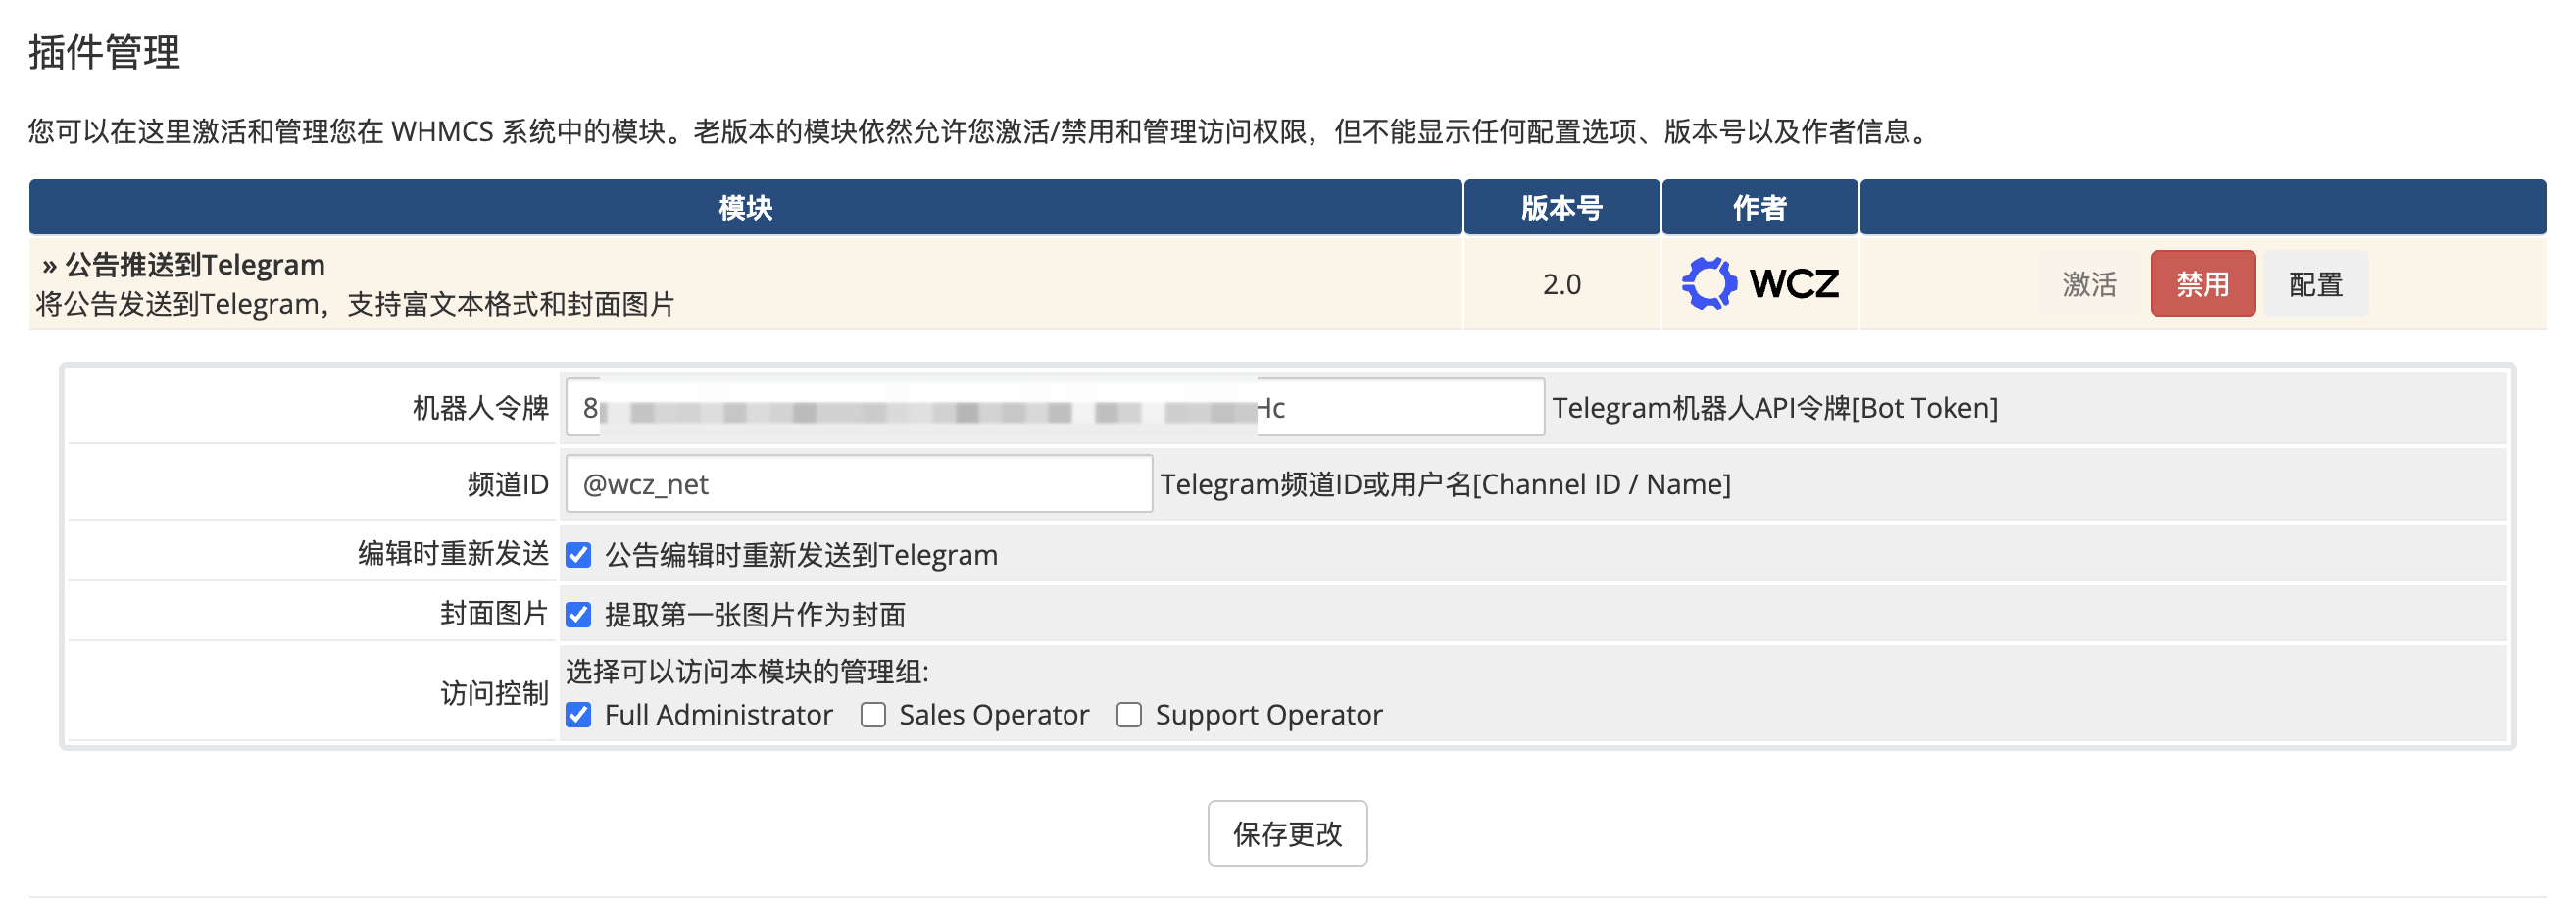Click the 模块 column header
Image resolution: width=2576 pixels, height=900 pixels.
[745, 208]
